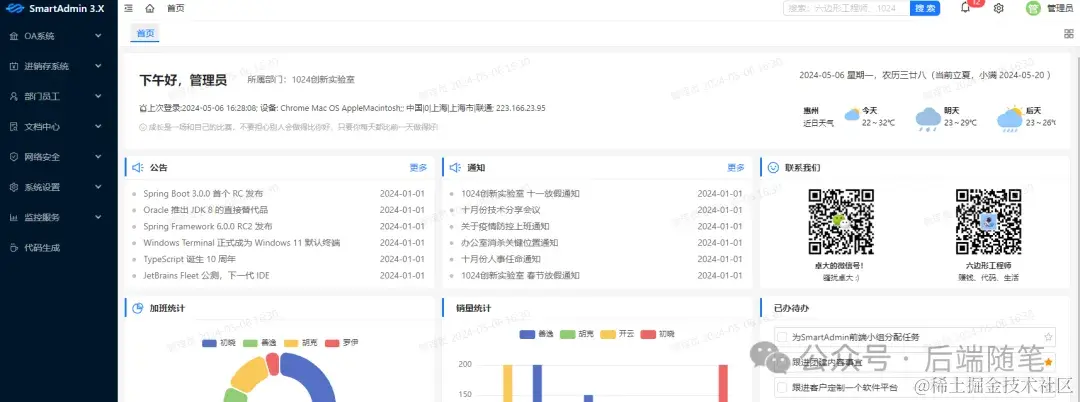Click the 搜索 button
1080x402 pixels.
click(x=926, y=8)
